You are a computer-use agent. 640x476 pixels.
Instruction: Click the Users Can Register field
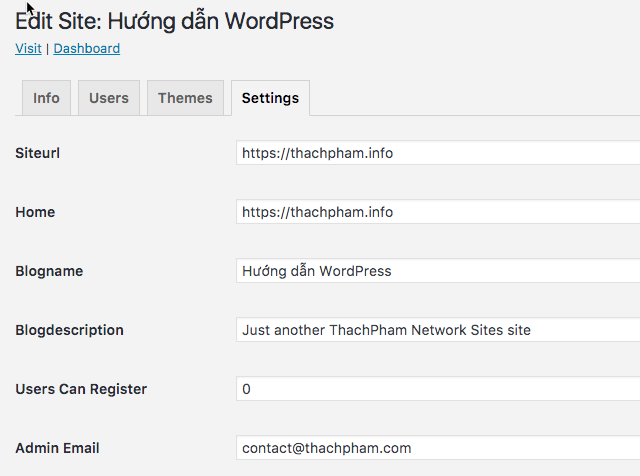pos(438,389)
